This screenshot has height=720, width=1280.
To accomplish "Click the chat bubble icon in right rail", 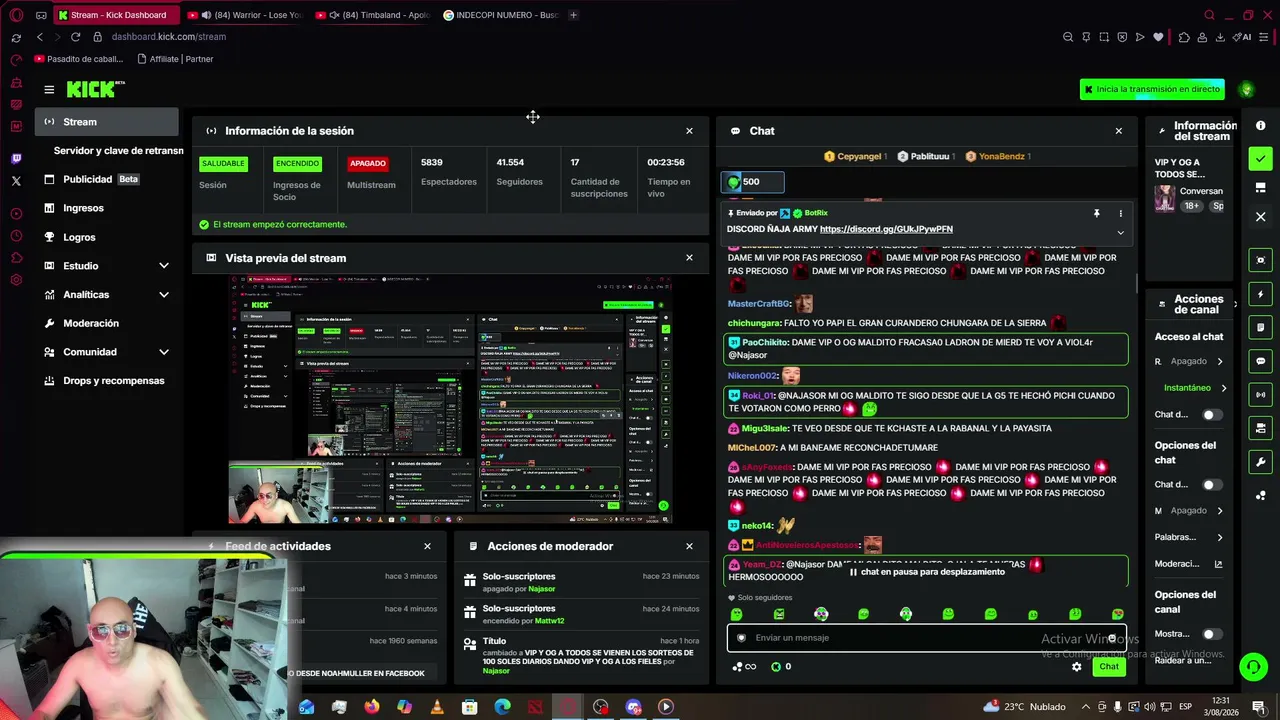I will (1260, 361).
